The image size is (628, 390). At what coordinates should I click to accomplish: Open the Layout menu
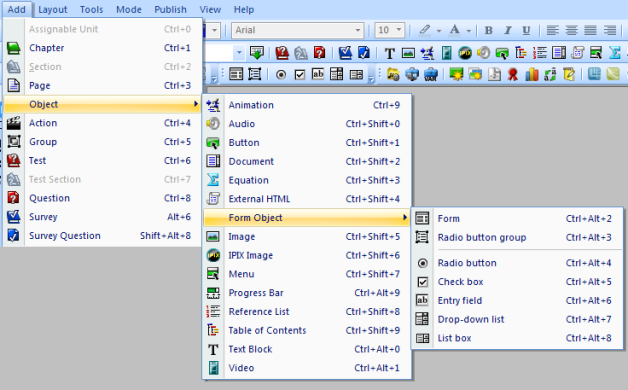[x=53, y=9]
